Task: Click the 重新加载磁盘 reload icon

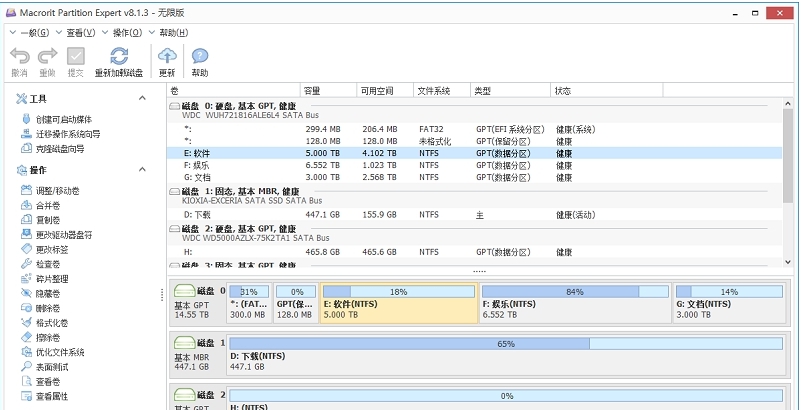Action: click(x=118, y=57)
